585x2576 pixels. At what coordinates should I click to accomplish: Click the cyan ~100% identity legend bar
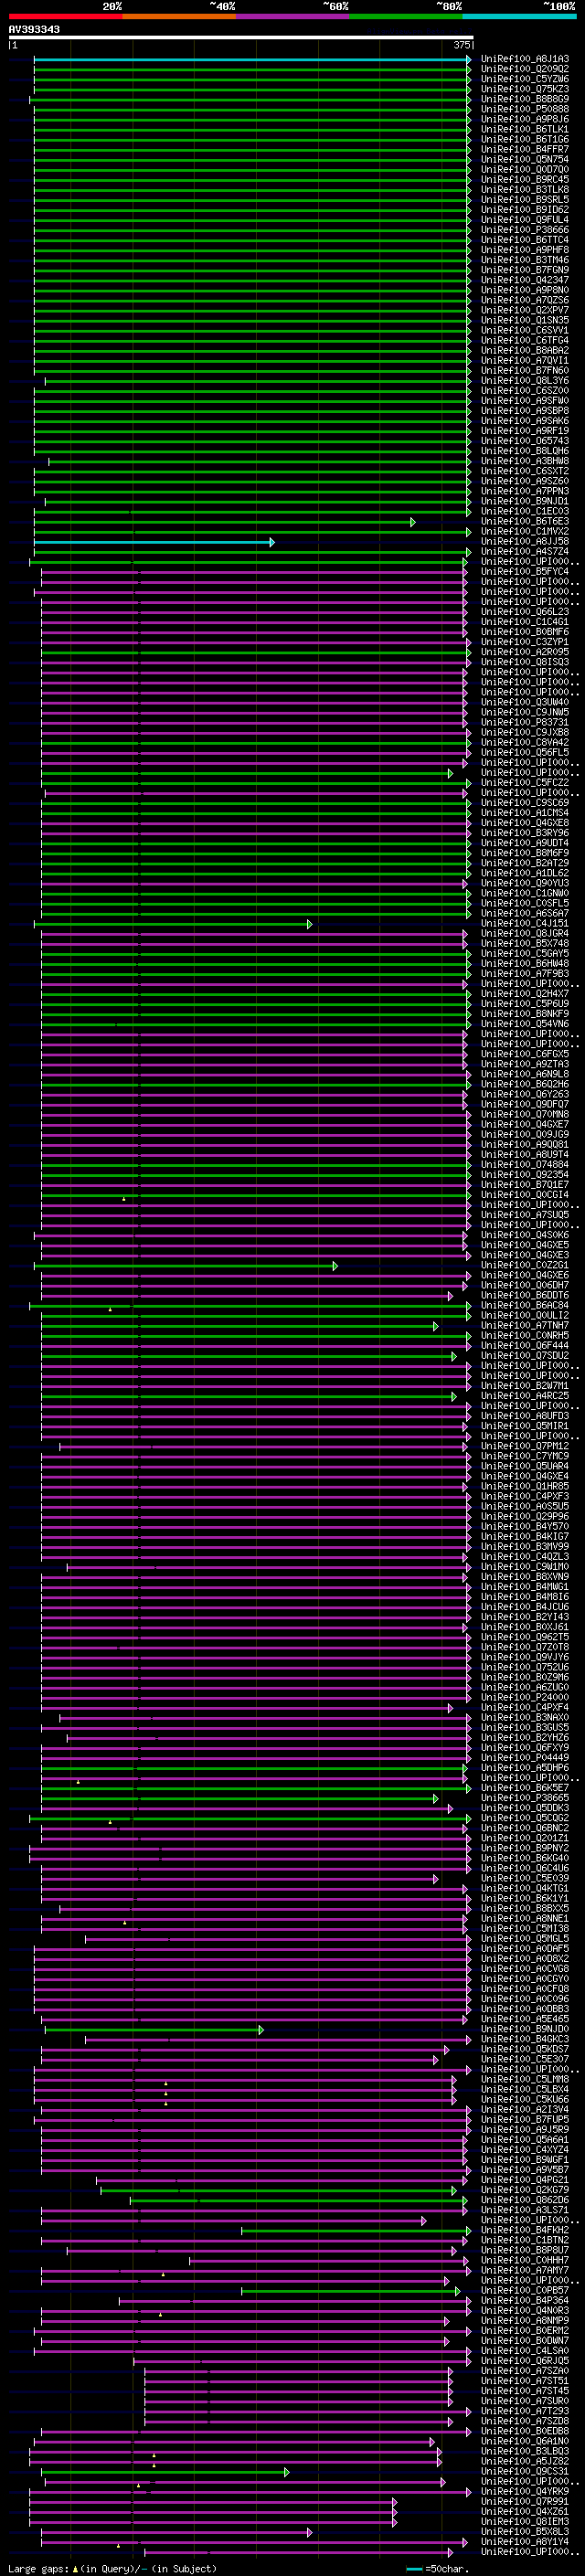[x=518, y=16]
